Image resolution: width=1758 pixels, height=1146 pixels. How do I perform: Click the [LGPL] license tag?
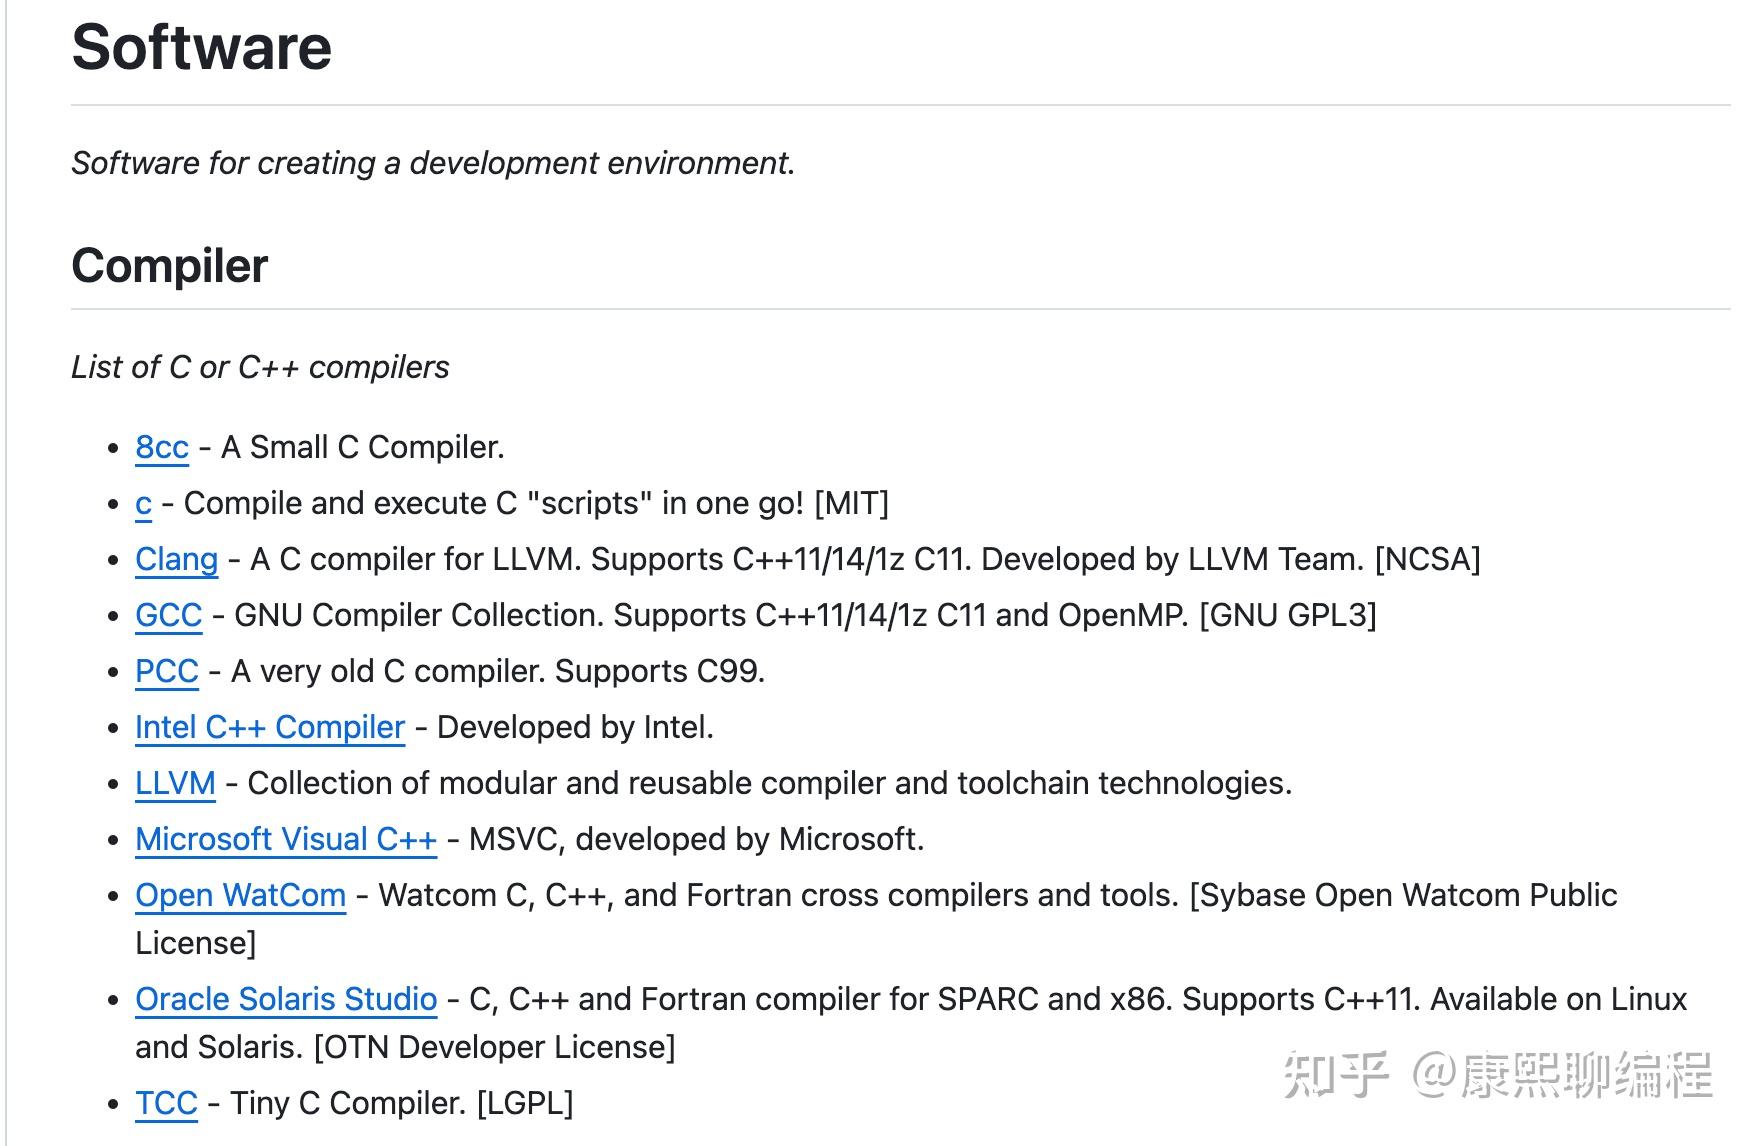525,1103
